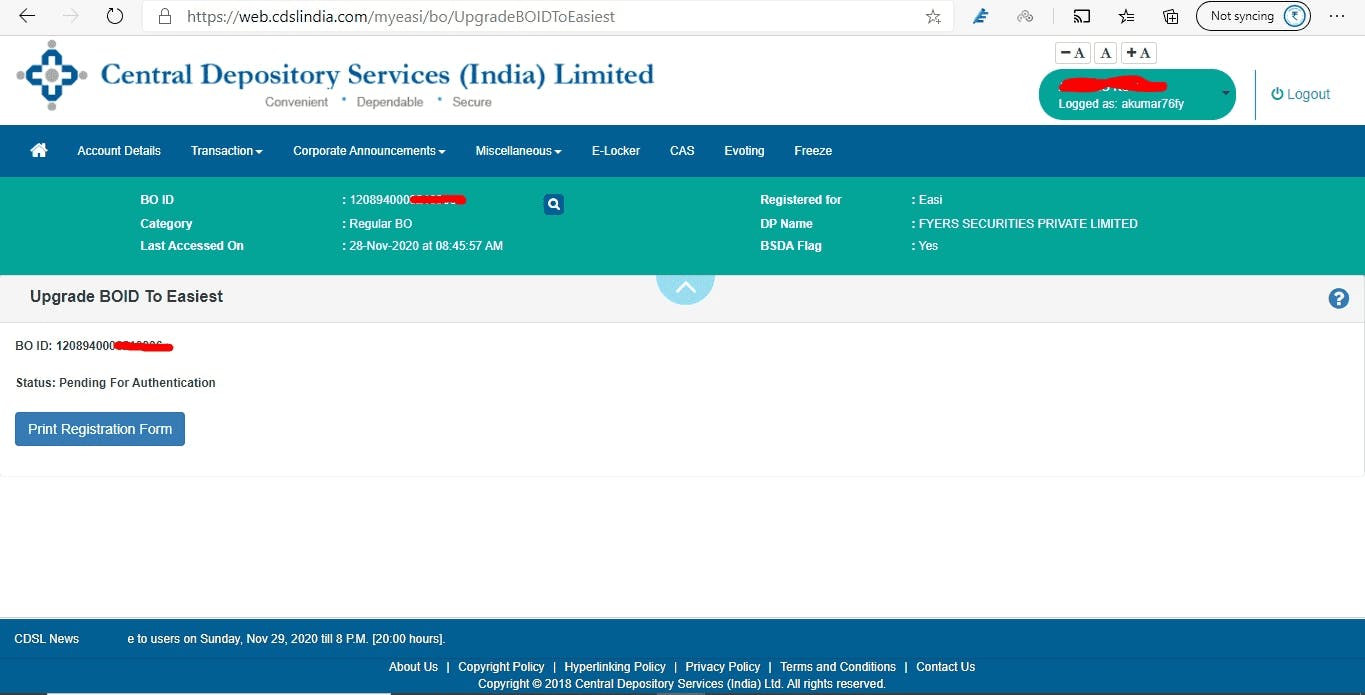1365x695 pixels.
Task: Click 'FYERS SECURITIES PRIVATE LIMITED' DP name
Action: (x=1028, y=224)
